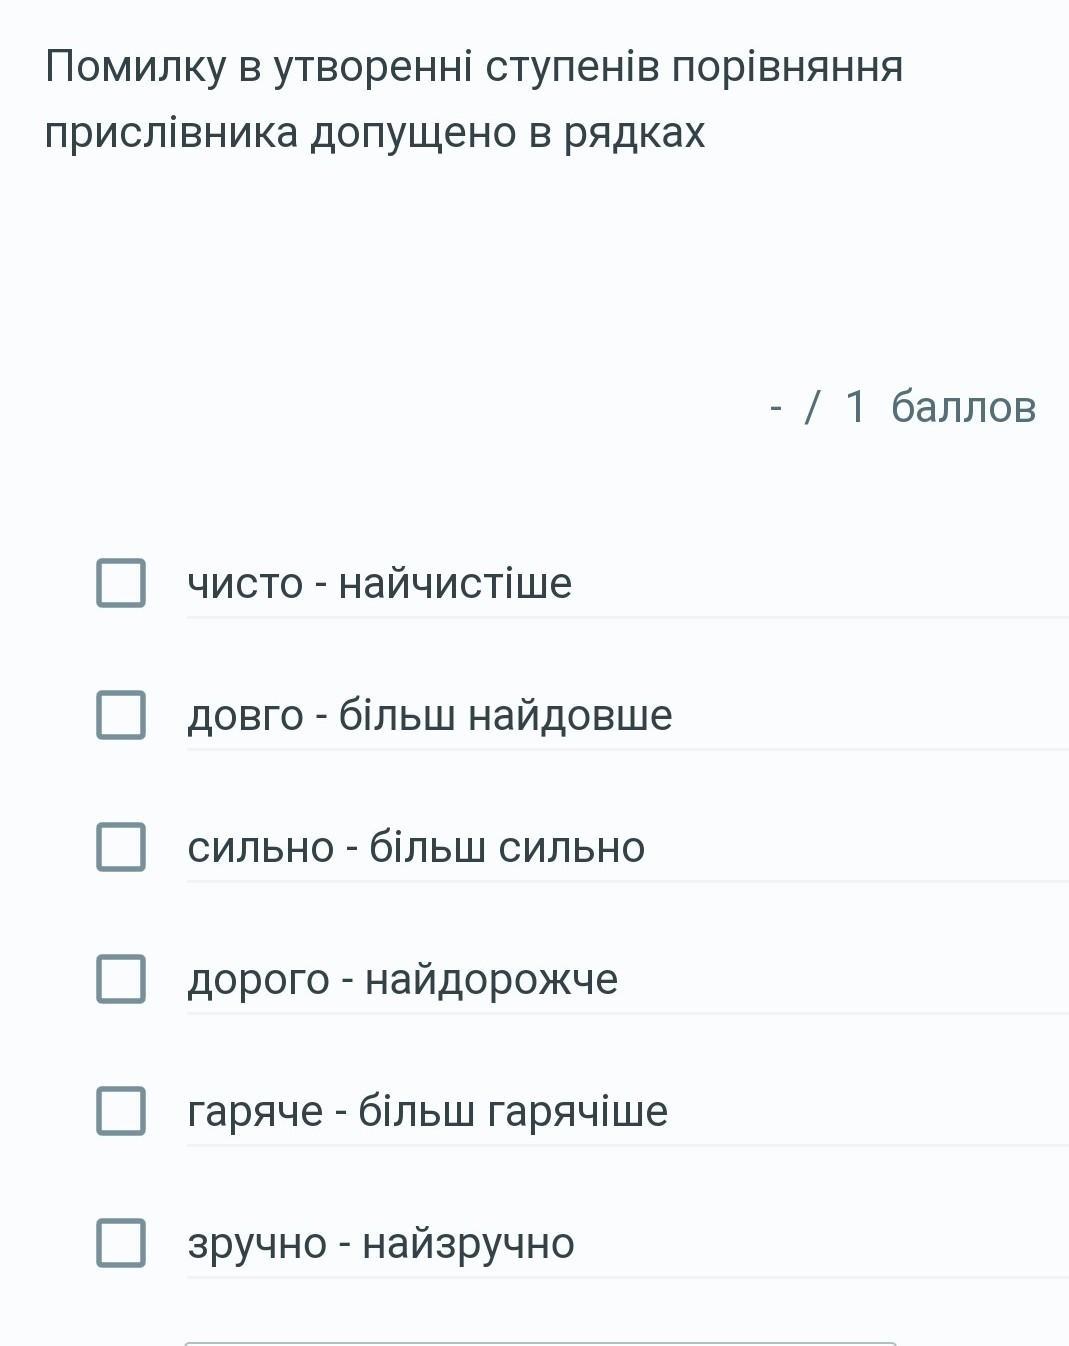The width and height of the screenshot is (1069, 1346).
Task: Click the 'довго - більш найдовше' option text
Action: click(429, 716)
